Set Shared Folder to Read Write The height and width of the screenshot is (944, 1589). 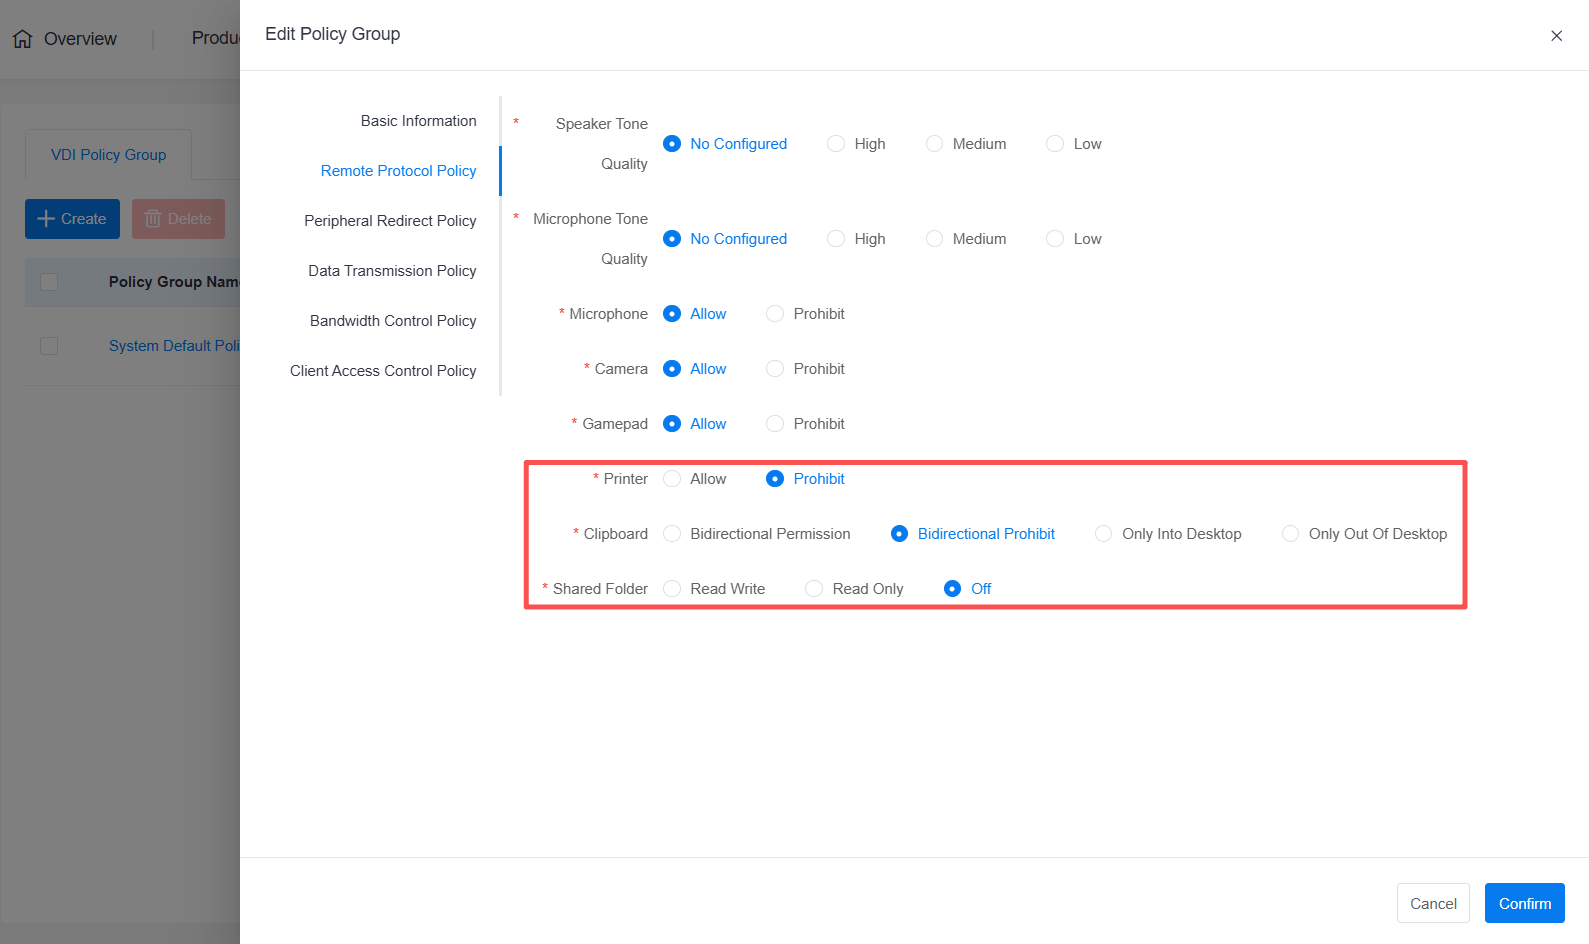[x=672, y=589]
